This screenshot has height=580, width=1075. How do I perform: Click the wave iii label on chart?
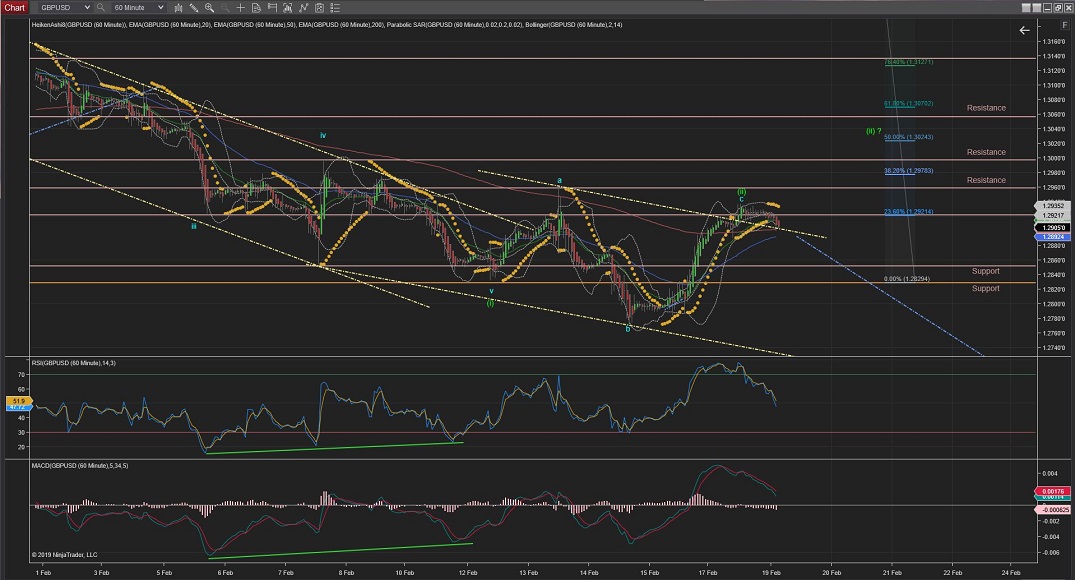194,226
